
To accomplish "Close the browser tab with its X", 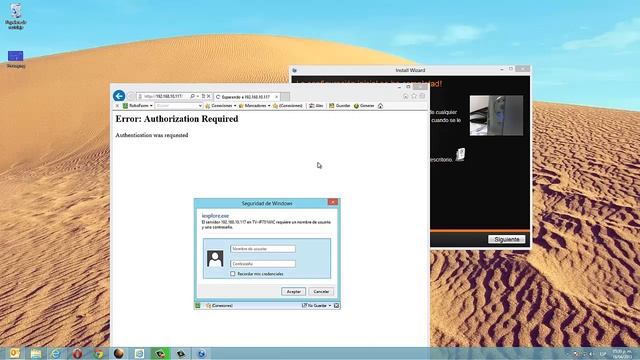I will 276,97.
